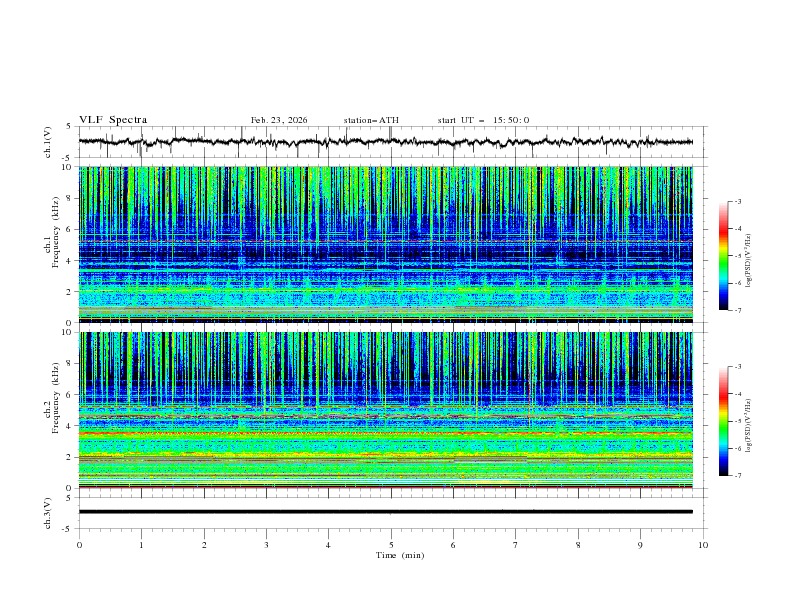Screen dimensions: 792x612
Task: Click the "ch.1(V)" waveform axis label
Action: coord(48,142)
